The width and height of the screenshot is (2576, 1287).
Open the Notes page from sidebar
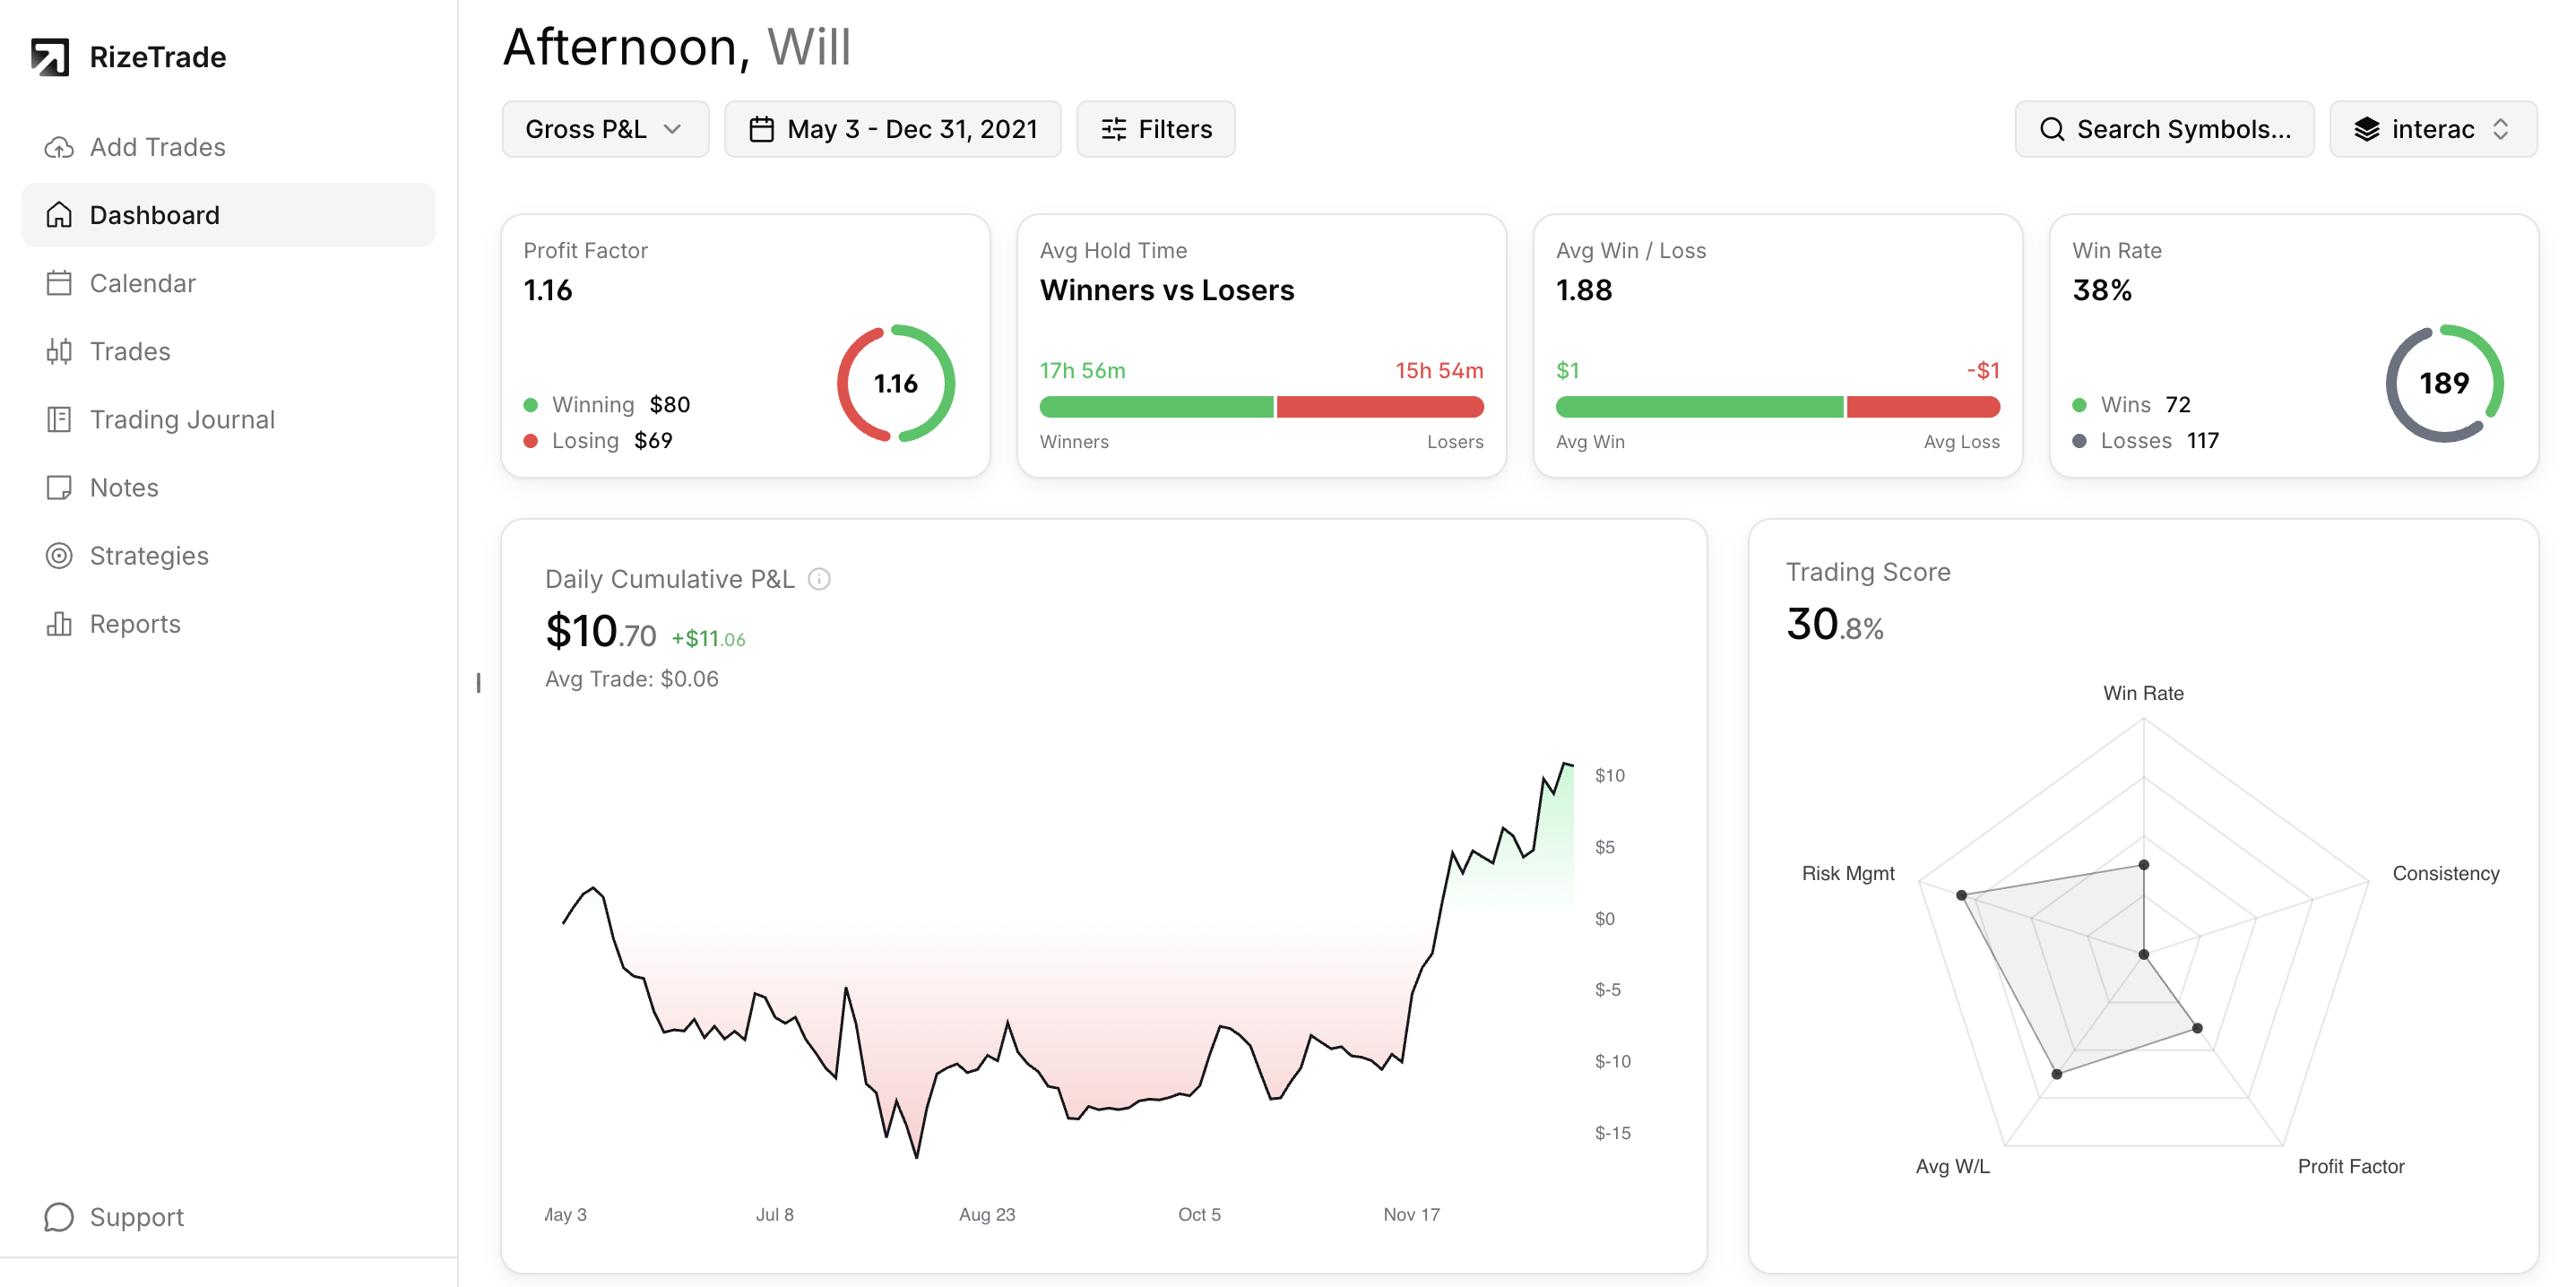(124, 487)
